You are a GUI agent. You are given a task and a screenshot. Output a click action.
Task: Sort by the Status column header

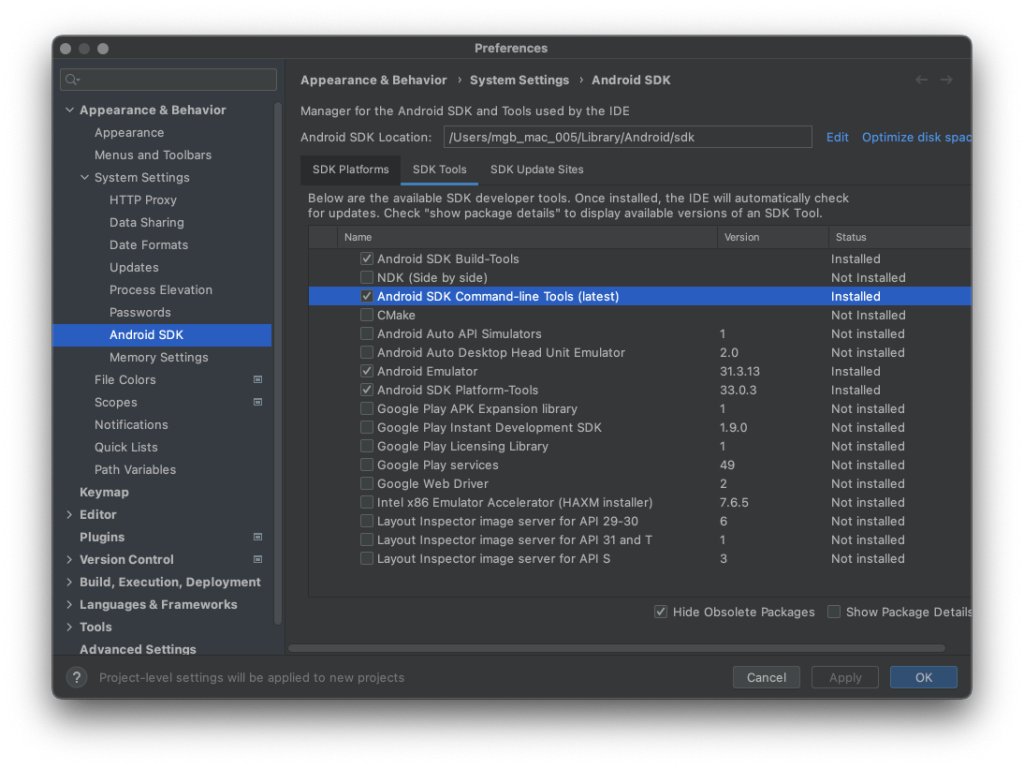(900, 237)
